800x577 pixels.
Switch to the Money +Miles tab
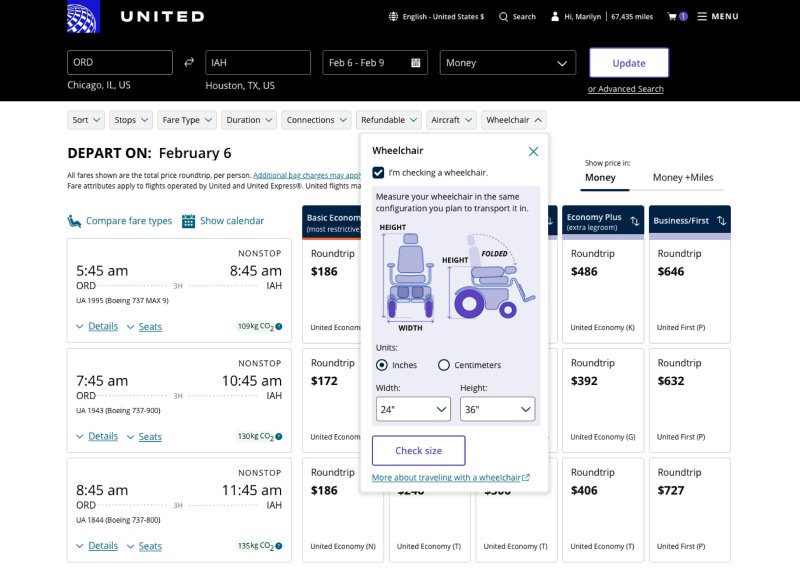coord(683,178)
